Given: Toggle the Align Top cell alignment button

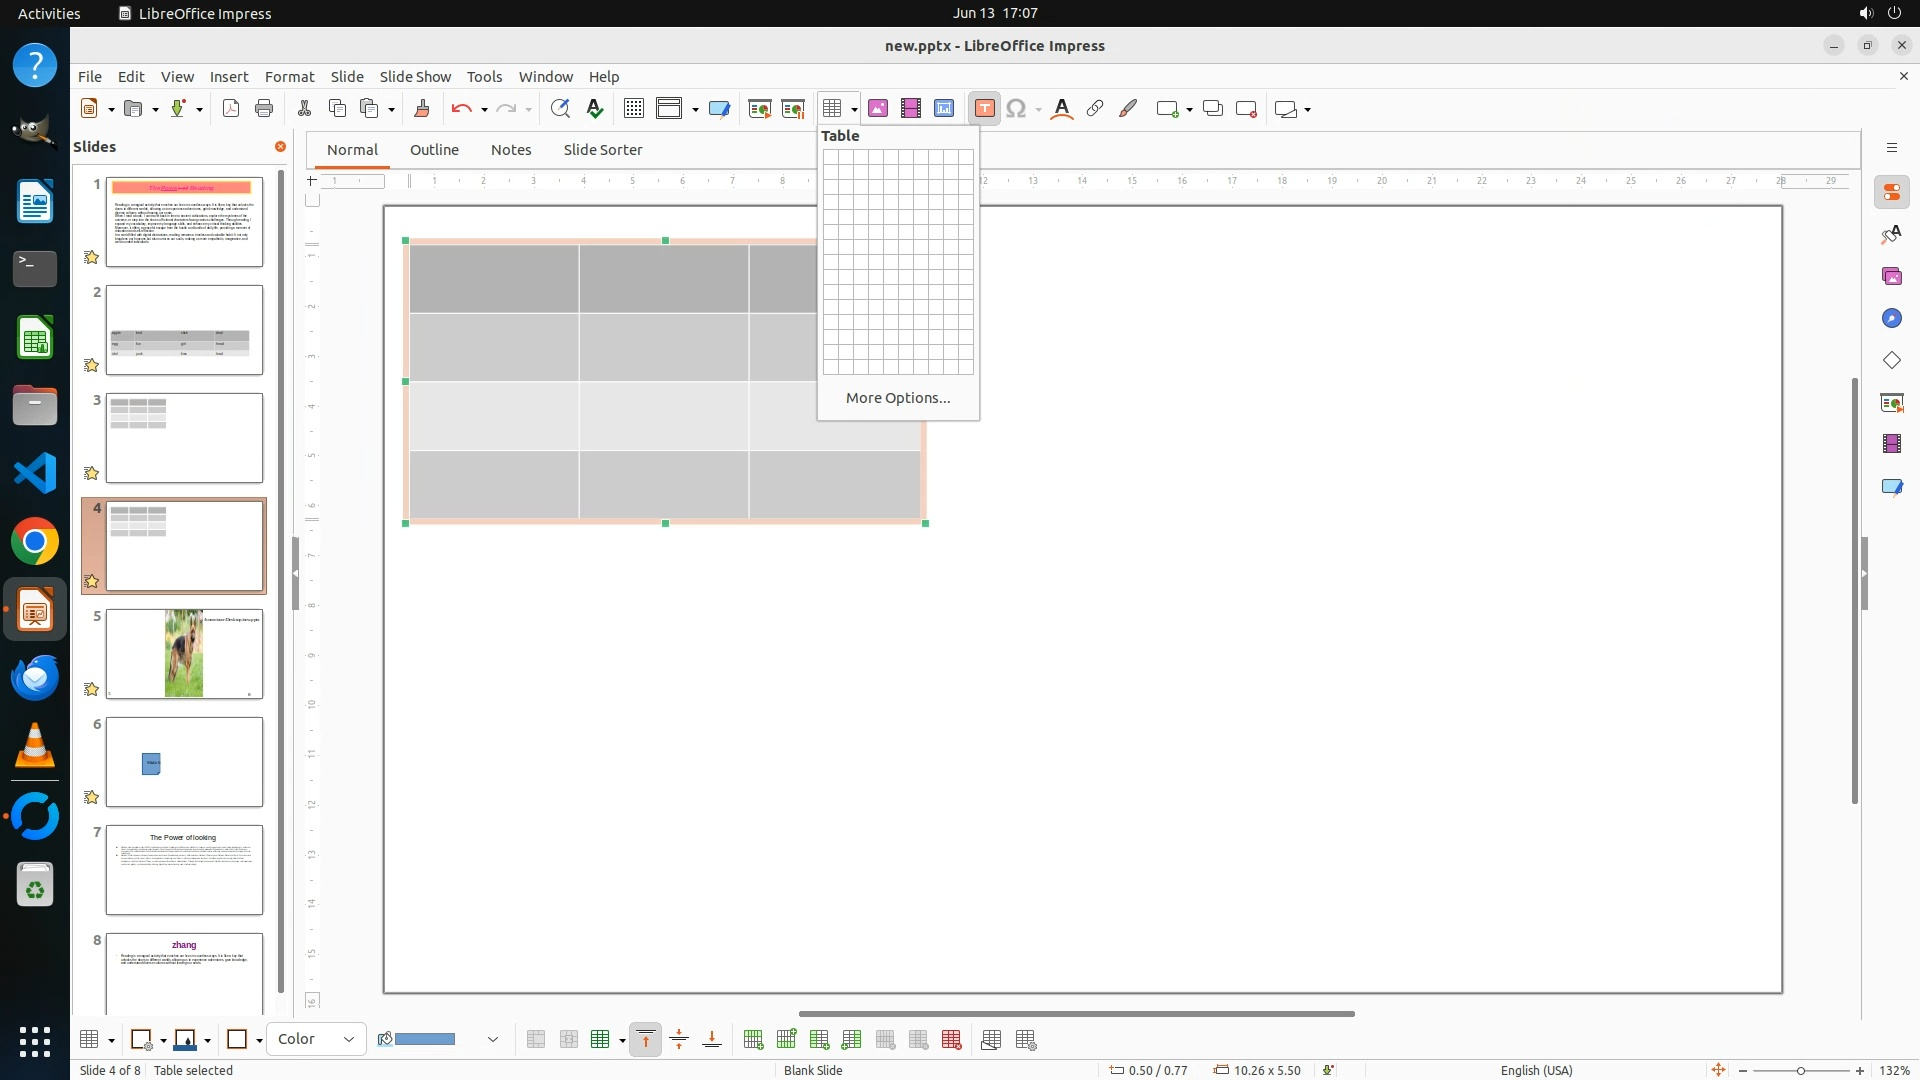Looking at the screenshot, I should point(646,1040).
